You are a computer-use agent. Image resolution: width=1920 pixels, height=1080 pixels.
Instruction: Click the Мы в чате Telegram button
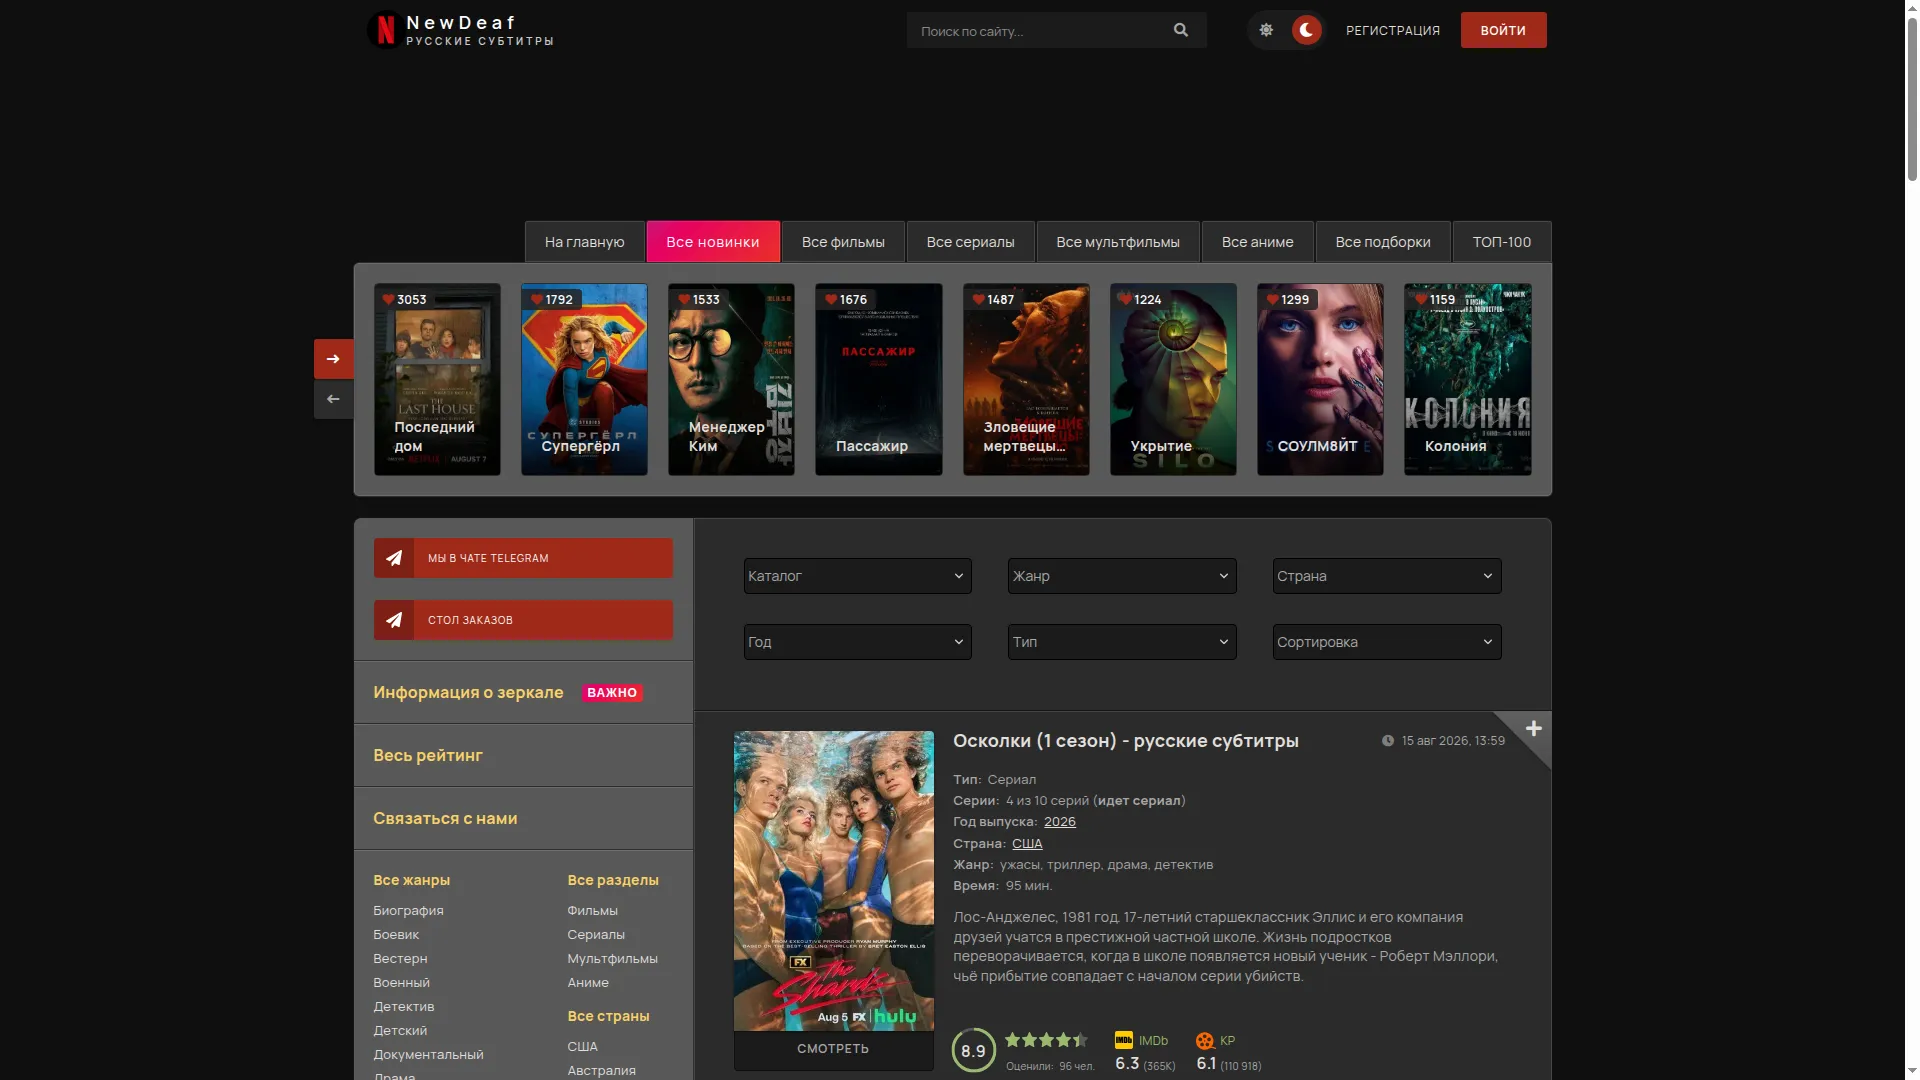(523, 558)
